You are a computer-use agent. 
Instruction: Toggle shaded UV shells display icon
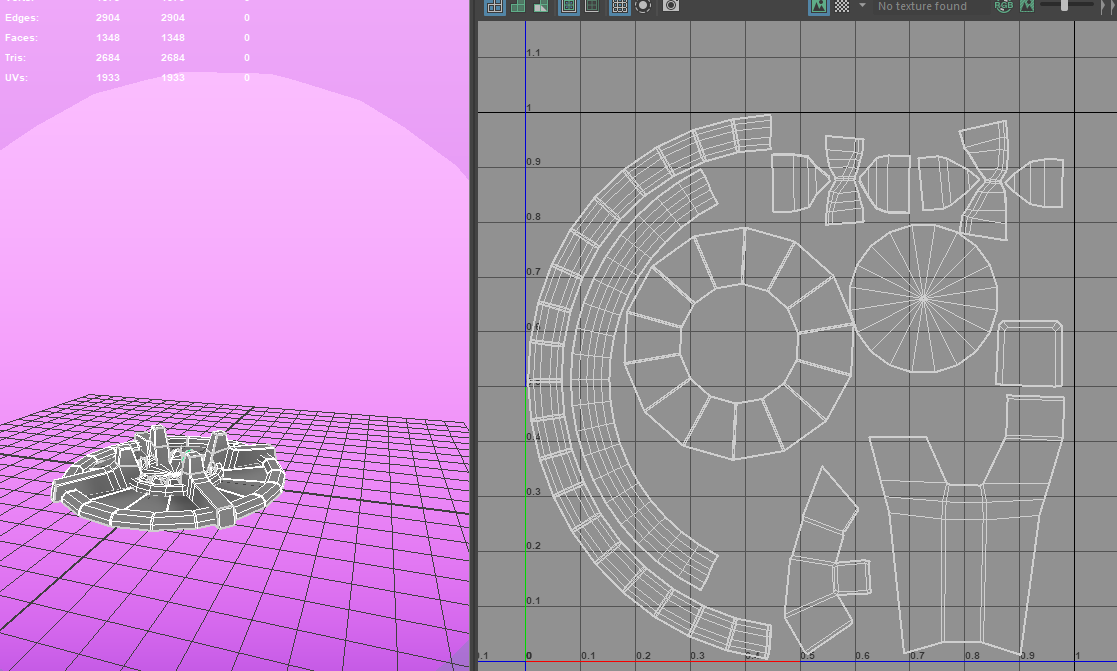pyautogui.click(x=518, y=6)
